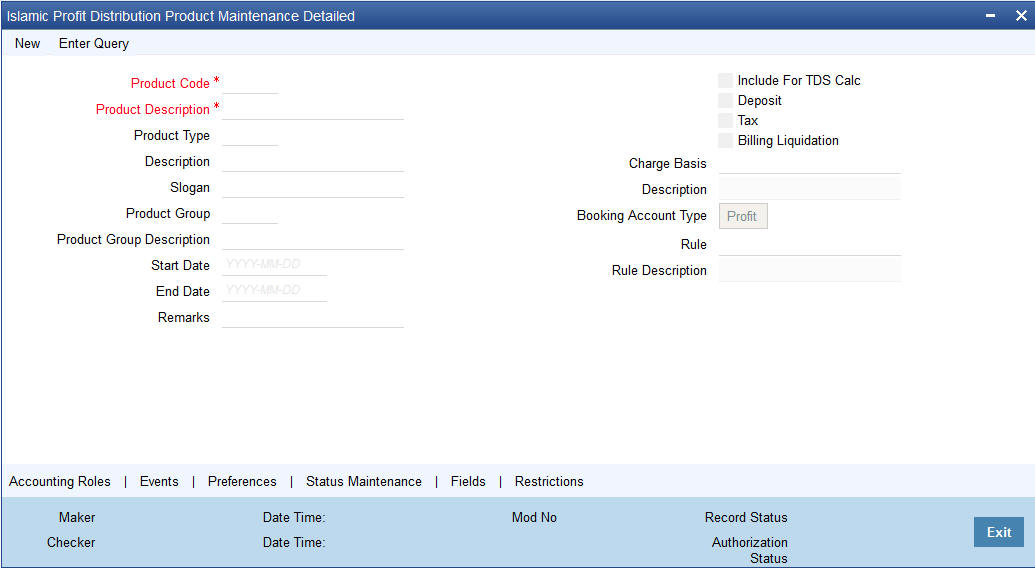Tick Billing Liquidation checkbox

(x=725, y=141)
